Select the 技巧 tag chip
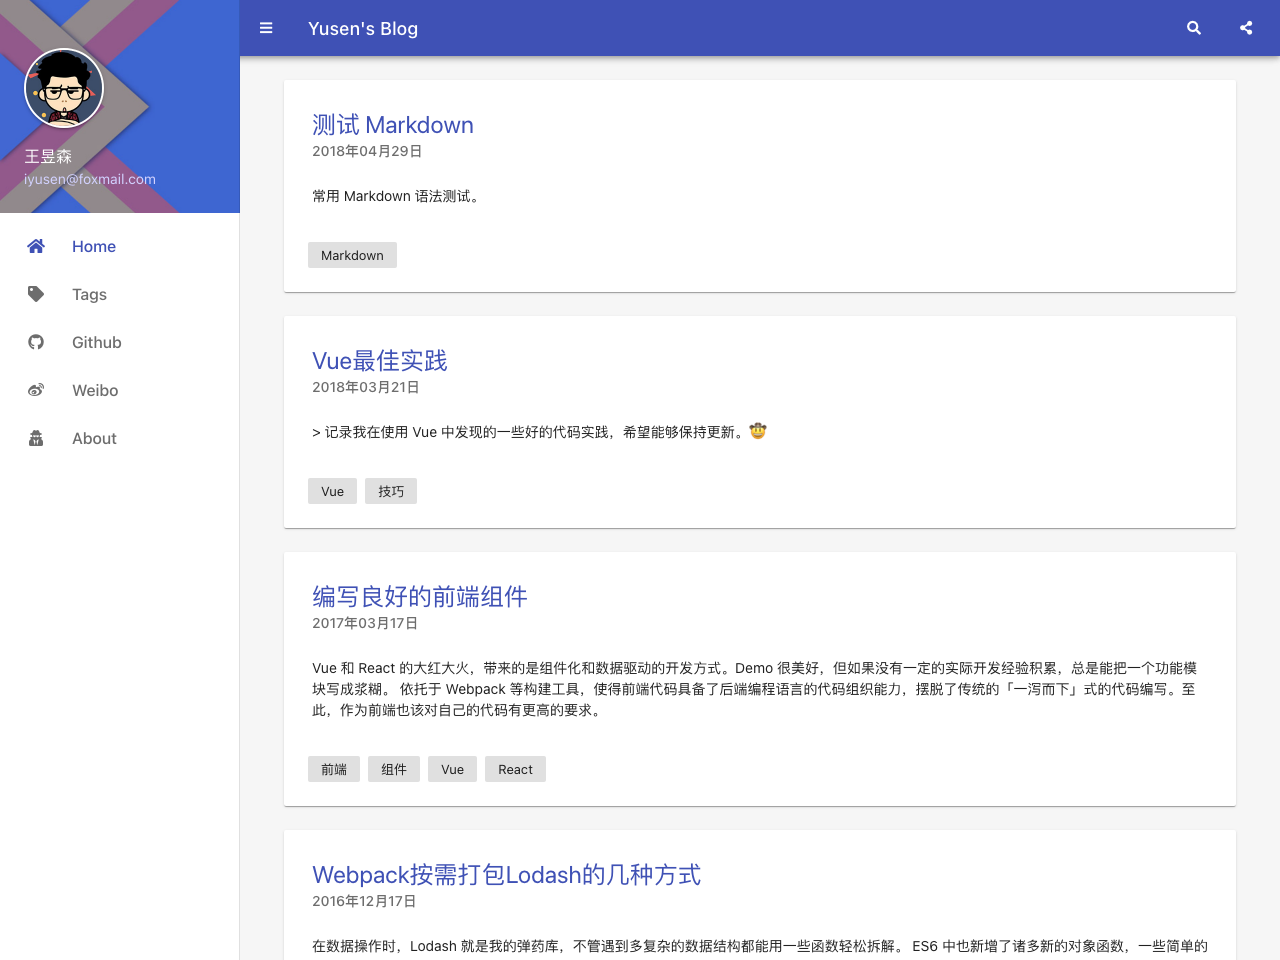Image resolution: width=1280 pixels, height=960 pixels. pos(390,490)
